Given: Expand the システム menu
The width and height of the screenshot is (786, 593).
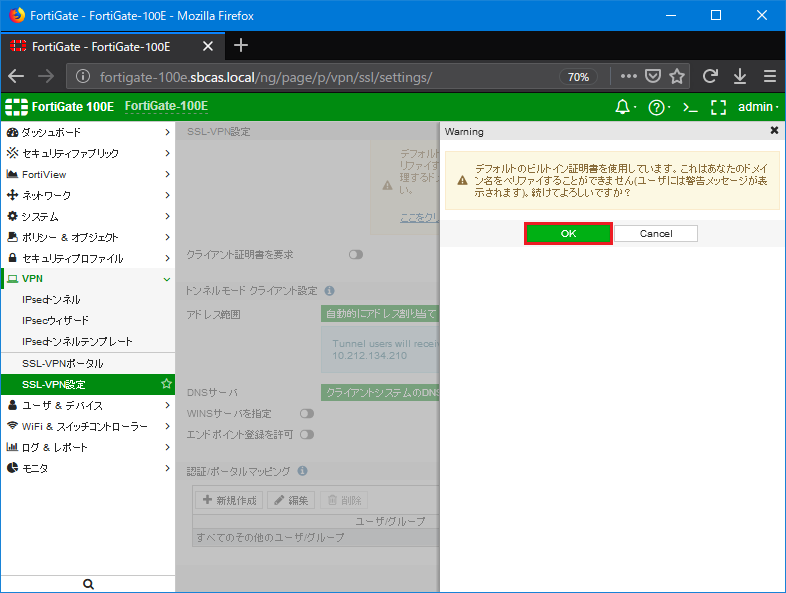Looking at the screenshot, I should tap(88, 217).
